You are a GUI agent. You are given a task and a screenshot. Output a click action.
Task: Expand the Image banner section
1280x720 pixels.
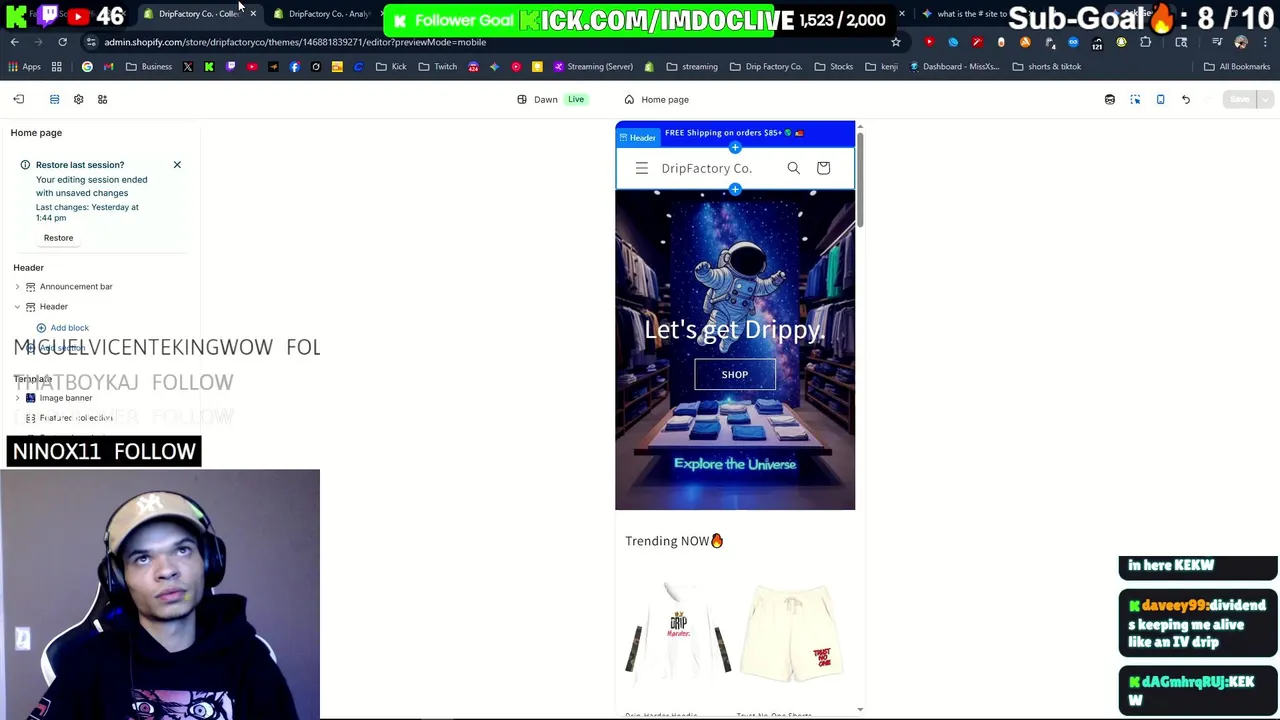[x=17, y=398]
